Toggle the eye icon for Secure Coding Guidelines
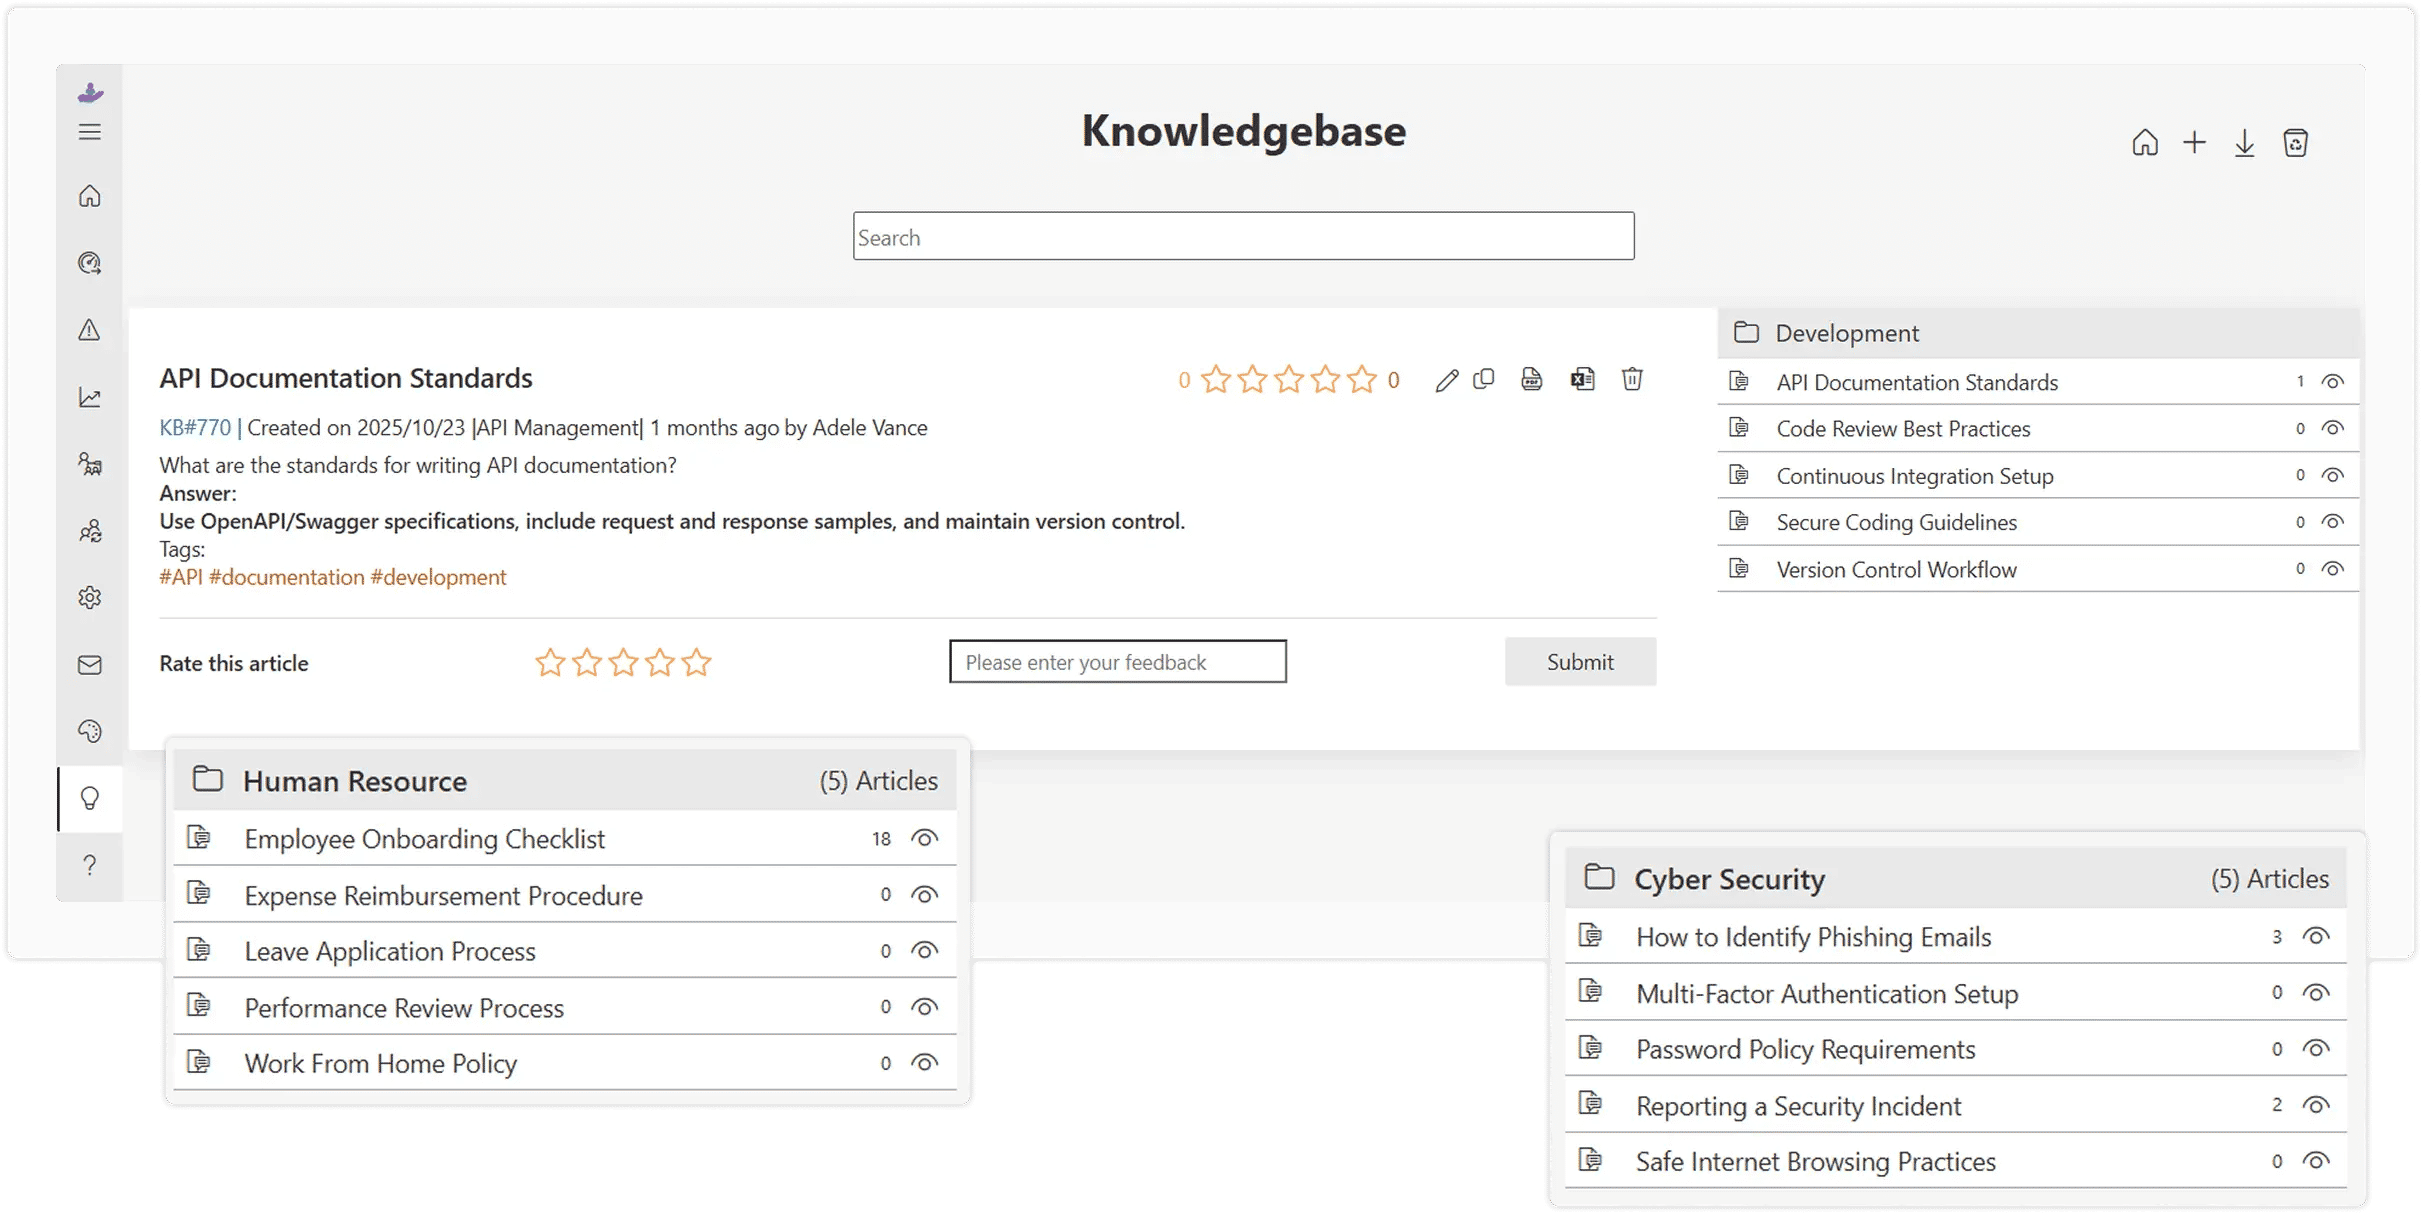The image size is (2422, 1214). coord(2335,522)
